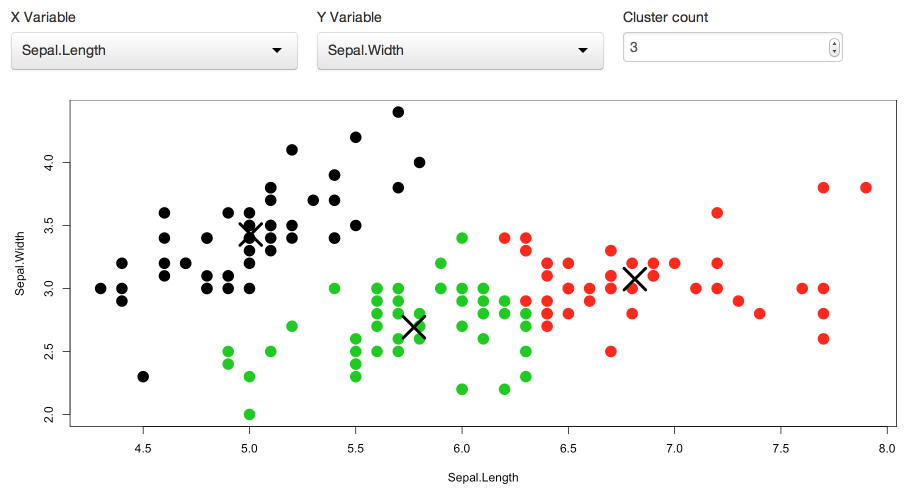The image size is (913, 496).
Task: Click the arrow on Sepal.Length selector
Action: point(277,51)
